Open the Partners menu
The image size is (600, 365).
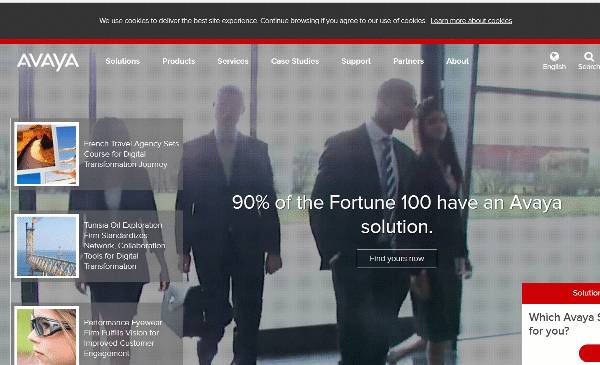[x=409, y=61]
